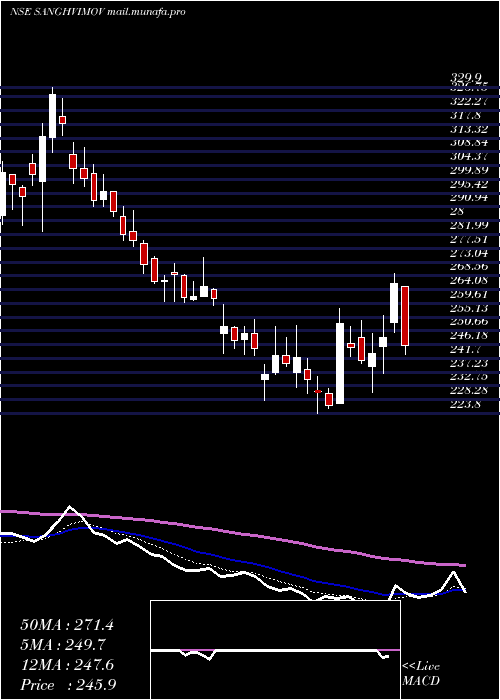Click the last red candlestick on the chart

click(x=405, y=316)
